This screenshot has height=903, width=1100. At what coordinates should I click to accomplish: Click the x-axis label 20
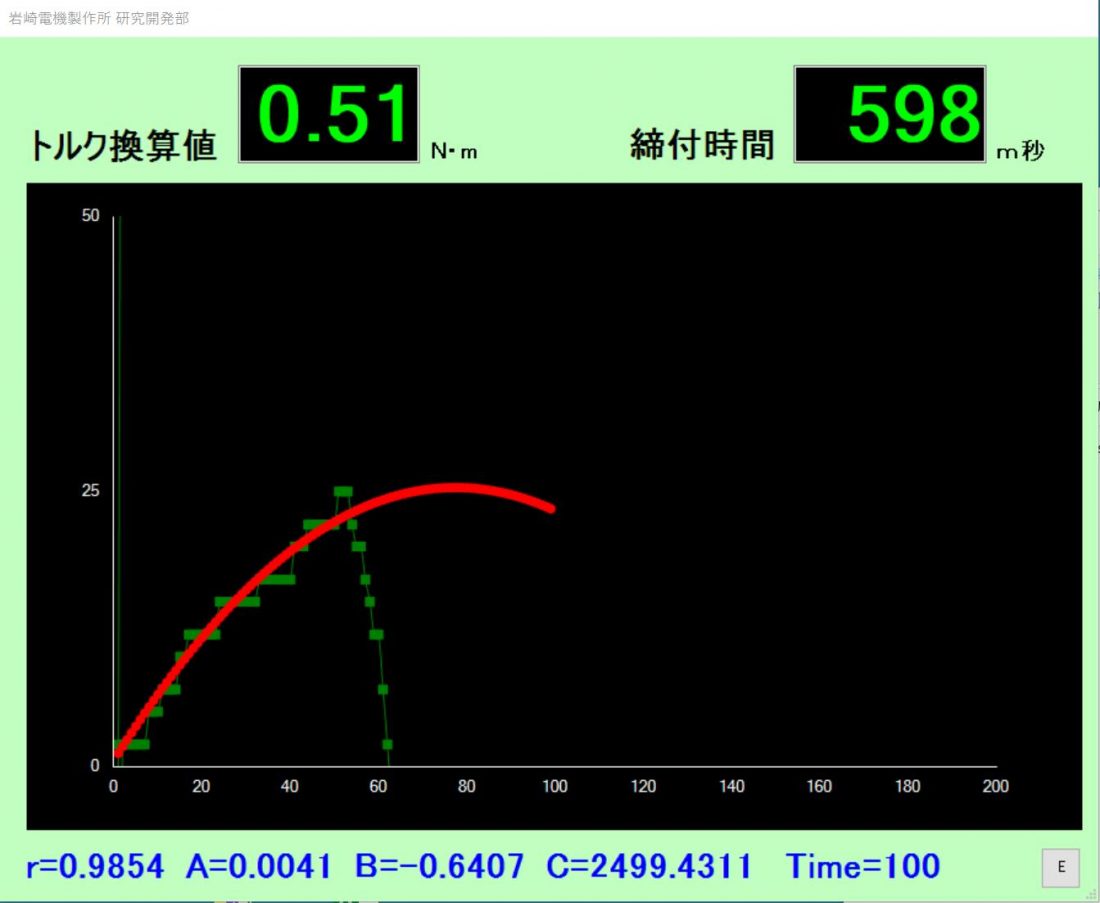[201, 787]
